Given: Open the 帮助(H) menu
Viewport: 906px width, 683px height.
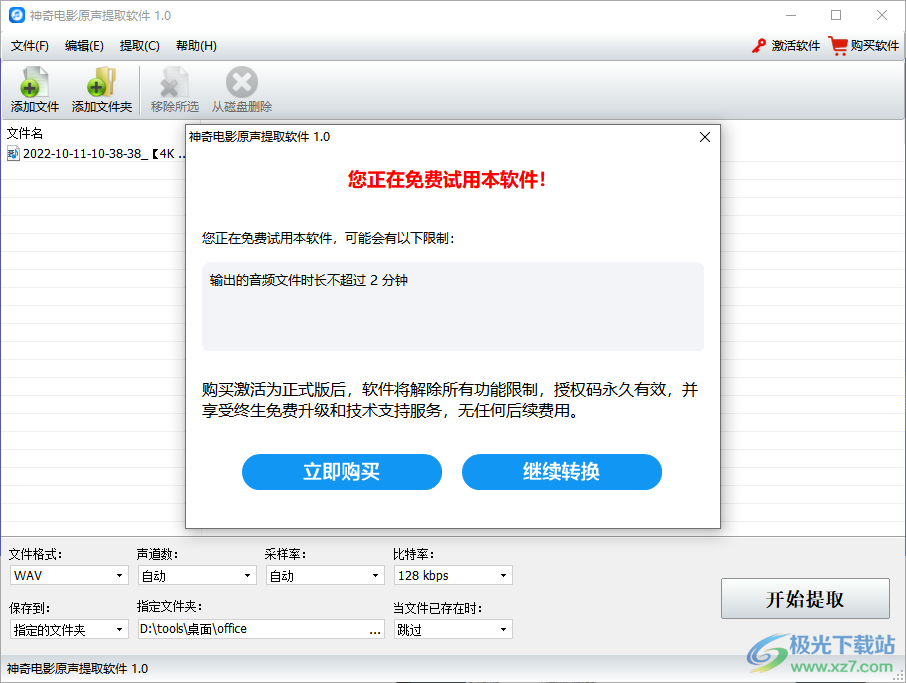Looking at the screenshot, I should [x=195, y=45].
